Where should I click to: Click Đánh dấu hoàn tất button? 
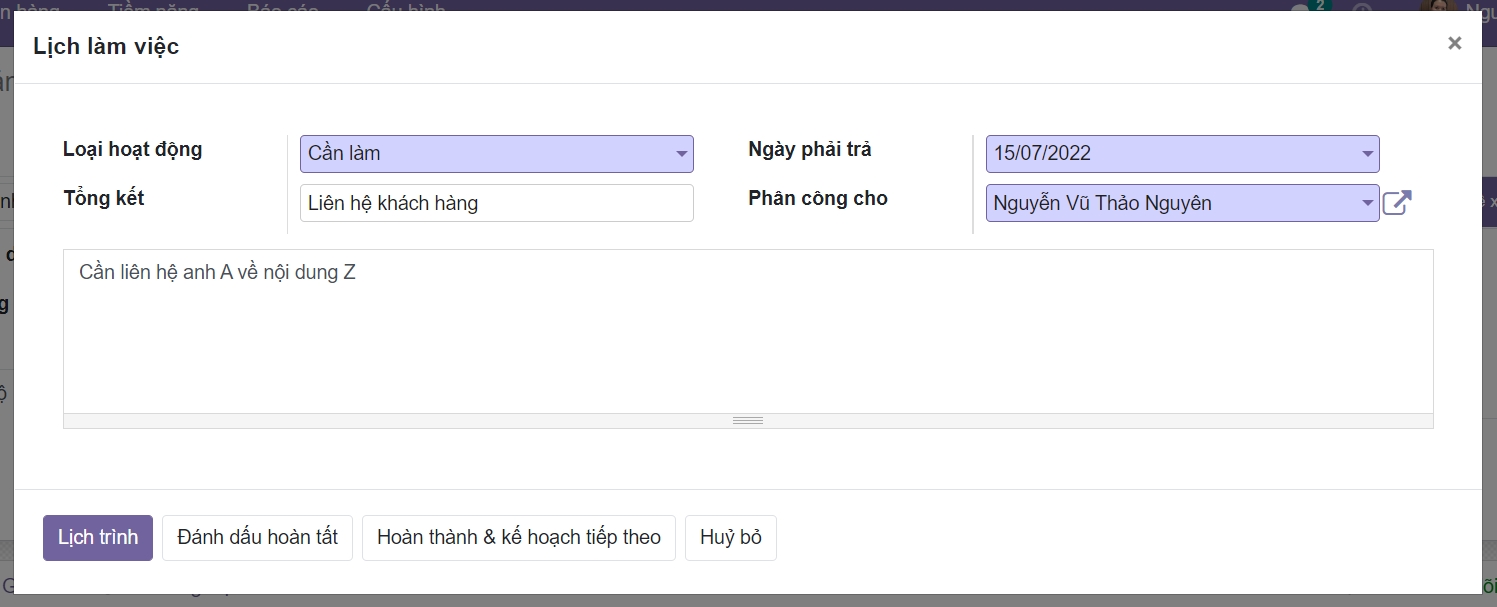point(257,538)
